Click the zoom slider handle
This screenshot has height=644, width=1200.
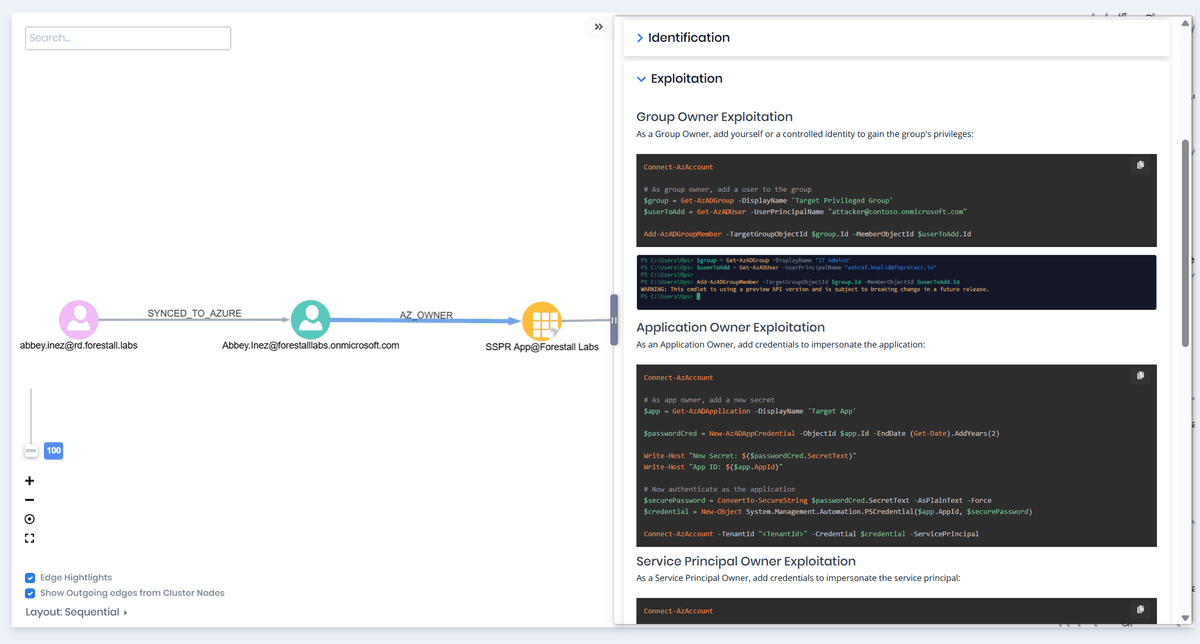[x=31, y=452]
